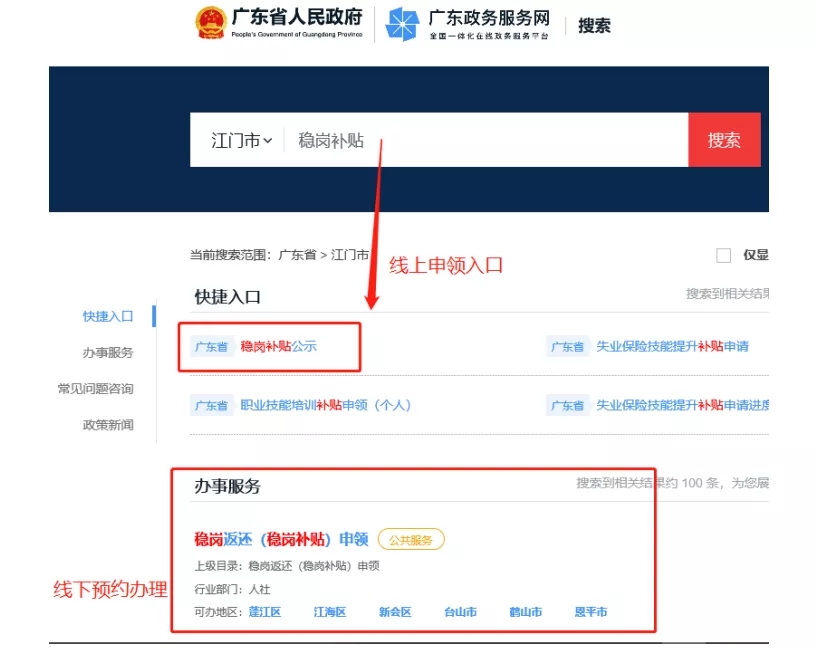Screen dimensions: 814x649
Task: Click the 广东政务服务网 header title text
Action: pos(489,18)
